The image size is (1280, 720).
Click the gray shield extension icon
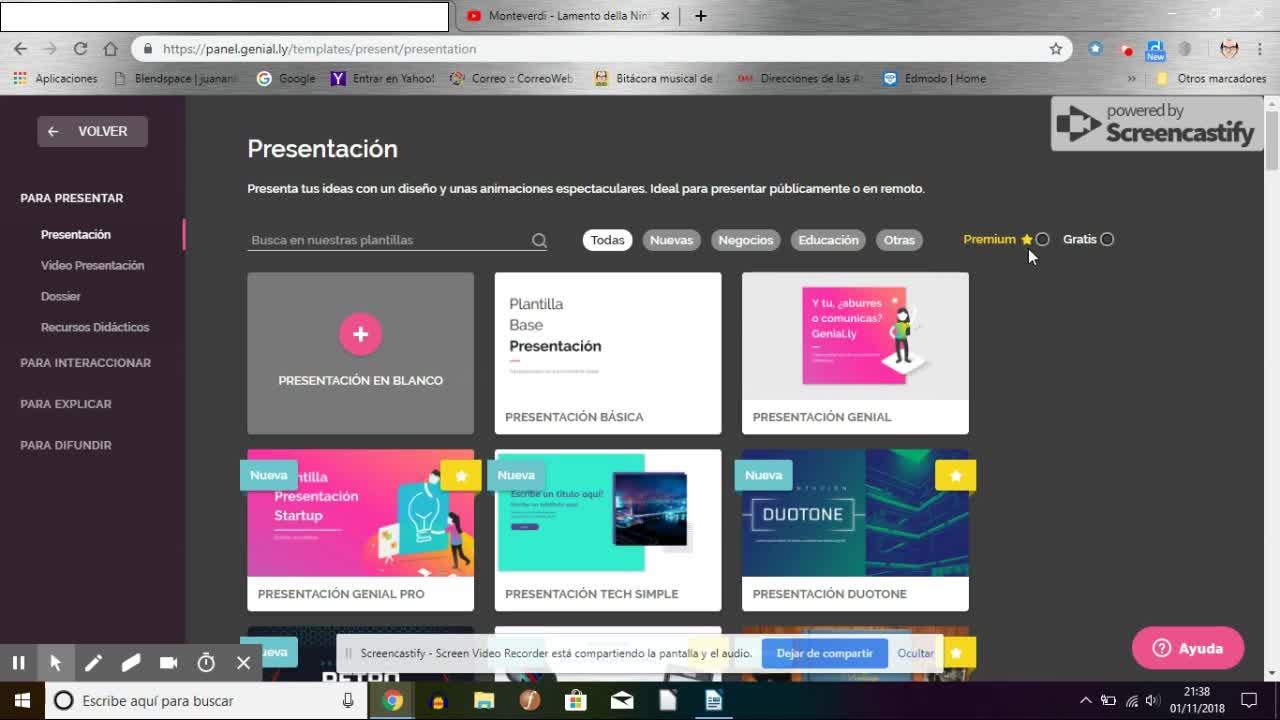pos(1185,48)
